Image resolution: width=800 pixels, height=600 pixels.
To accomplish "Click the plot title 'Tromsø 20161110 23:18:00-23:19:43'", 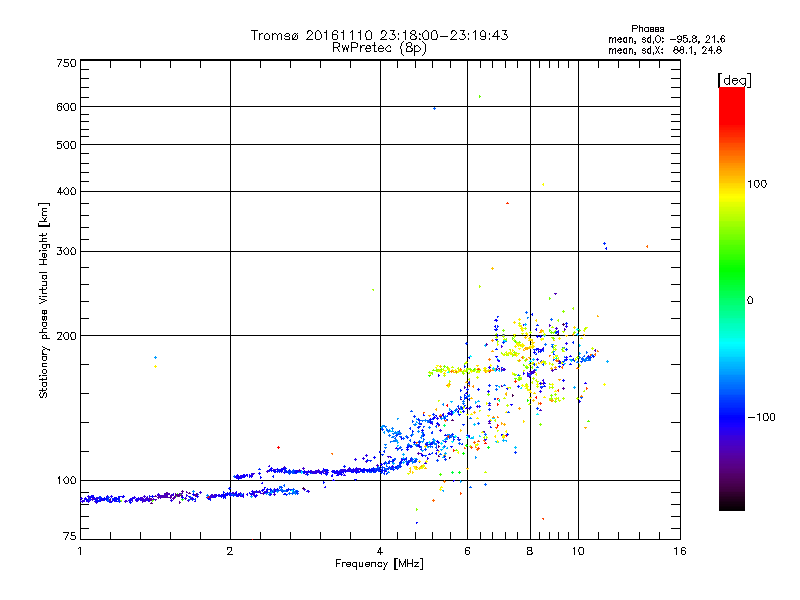I will click(x=379, y=35).
